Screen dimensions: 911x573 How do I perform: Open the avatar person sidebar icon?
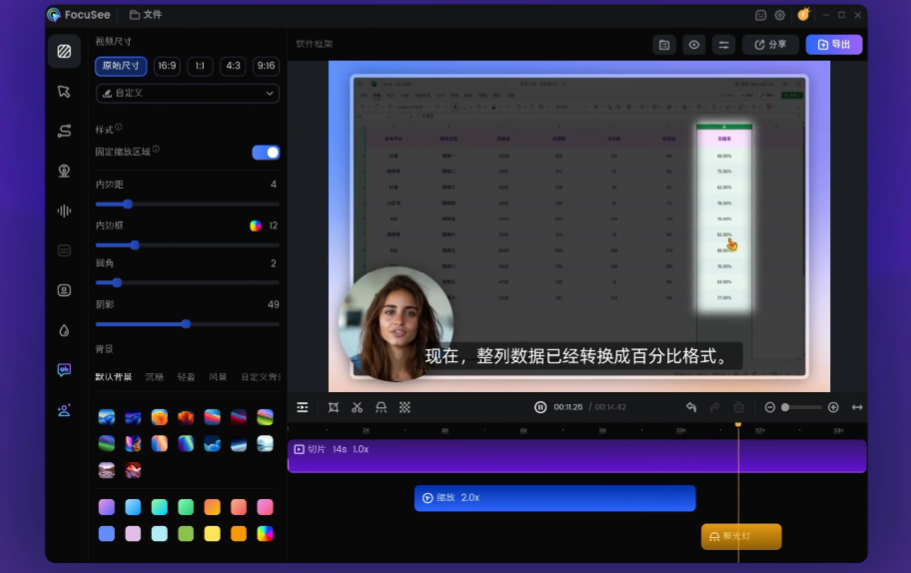coord(64,410)
